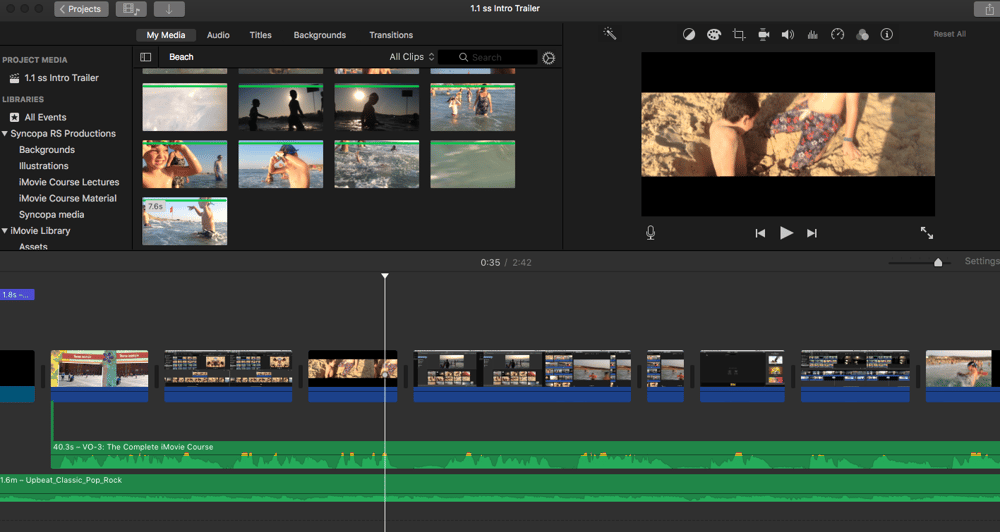Open the Syncopa media event

pos(52,214)
